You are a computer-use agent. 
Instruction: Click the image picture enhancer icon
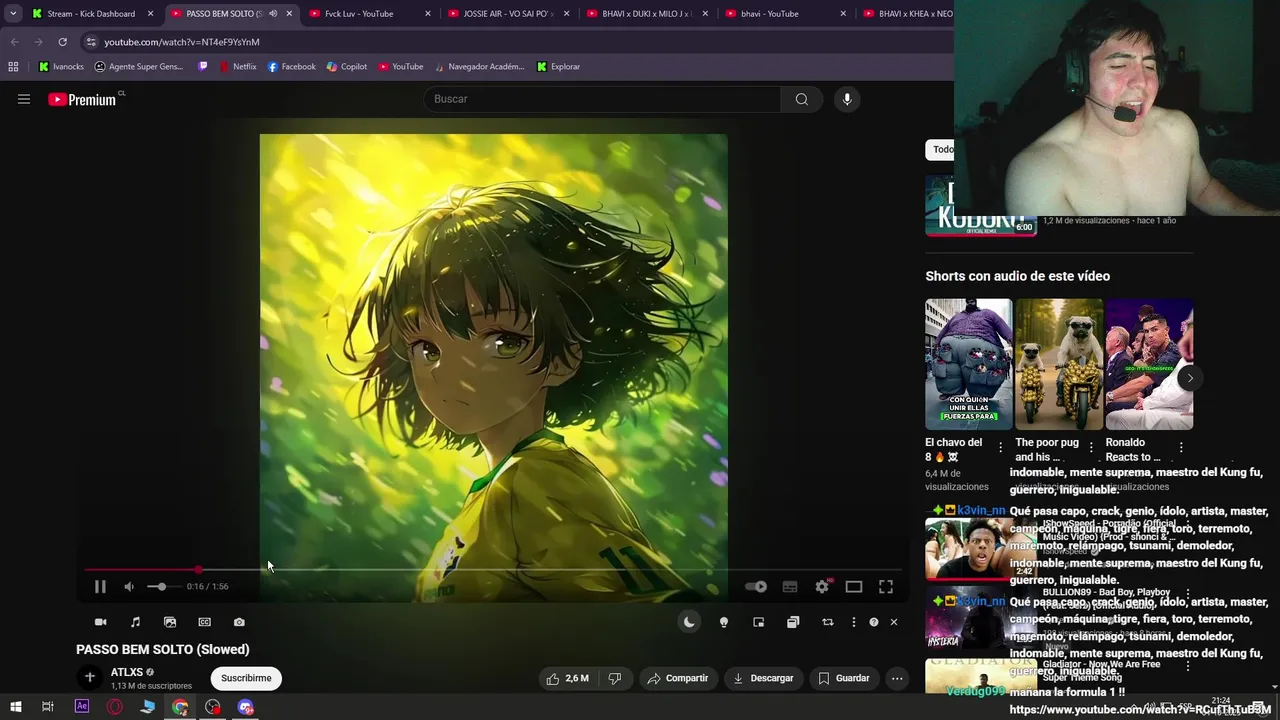(170, 622)
